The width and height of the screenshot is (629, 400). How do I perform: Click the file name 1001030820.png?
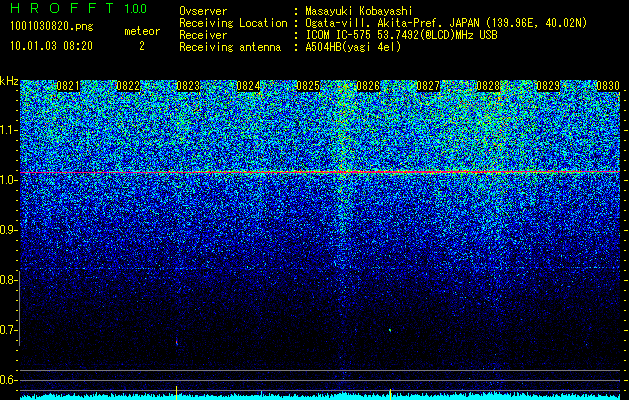pyautogui.click(x=52, y=27)
